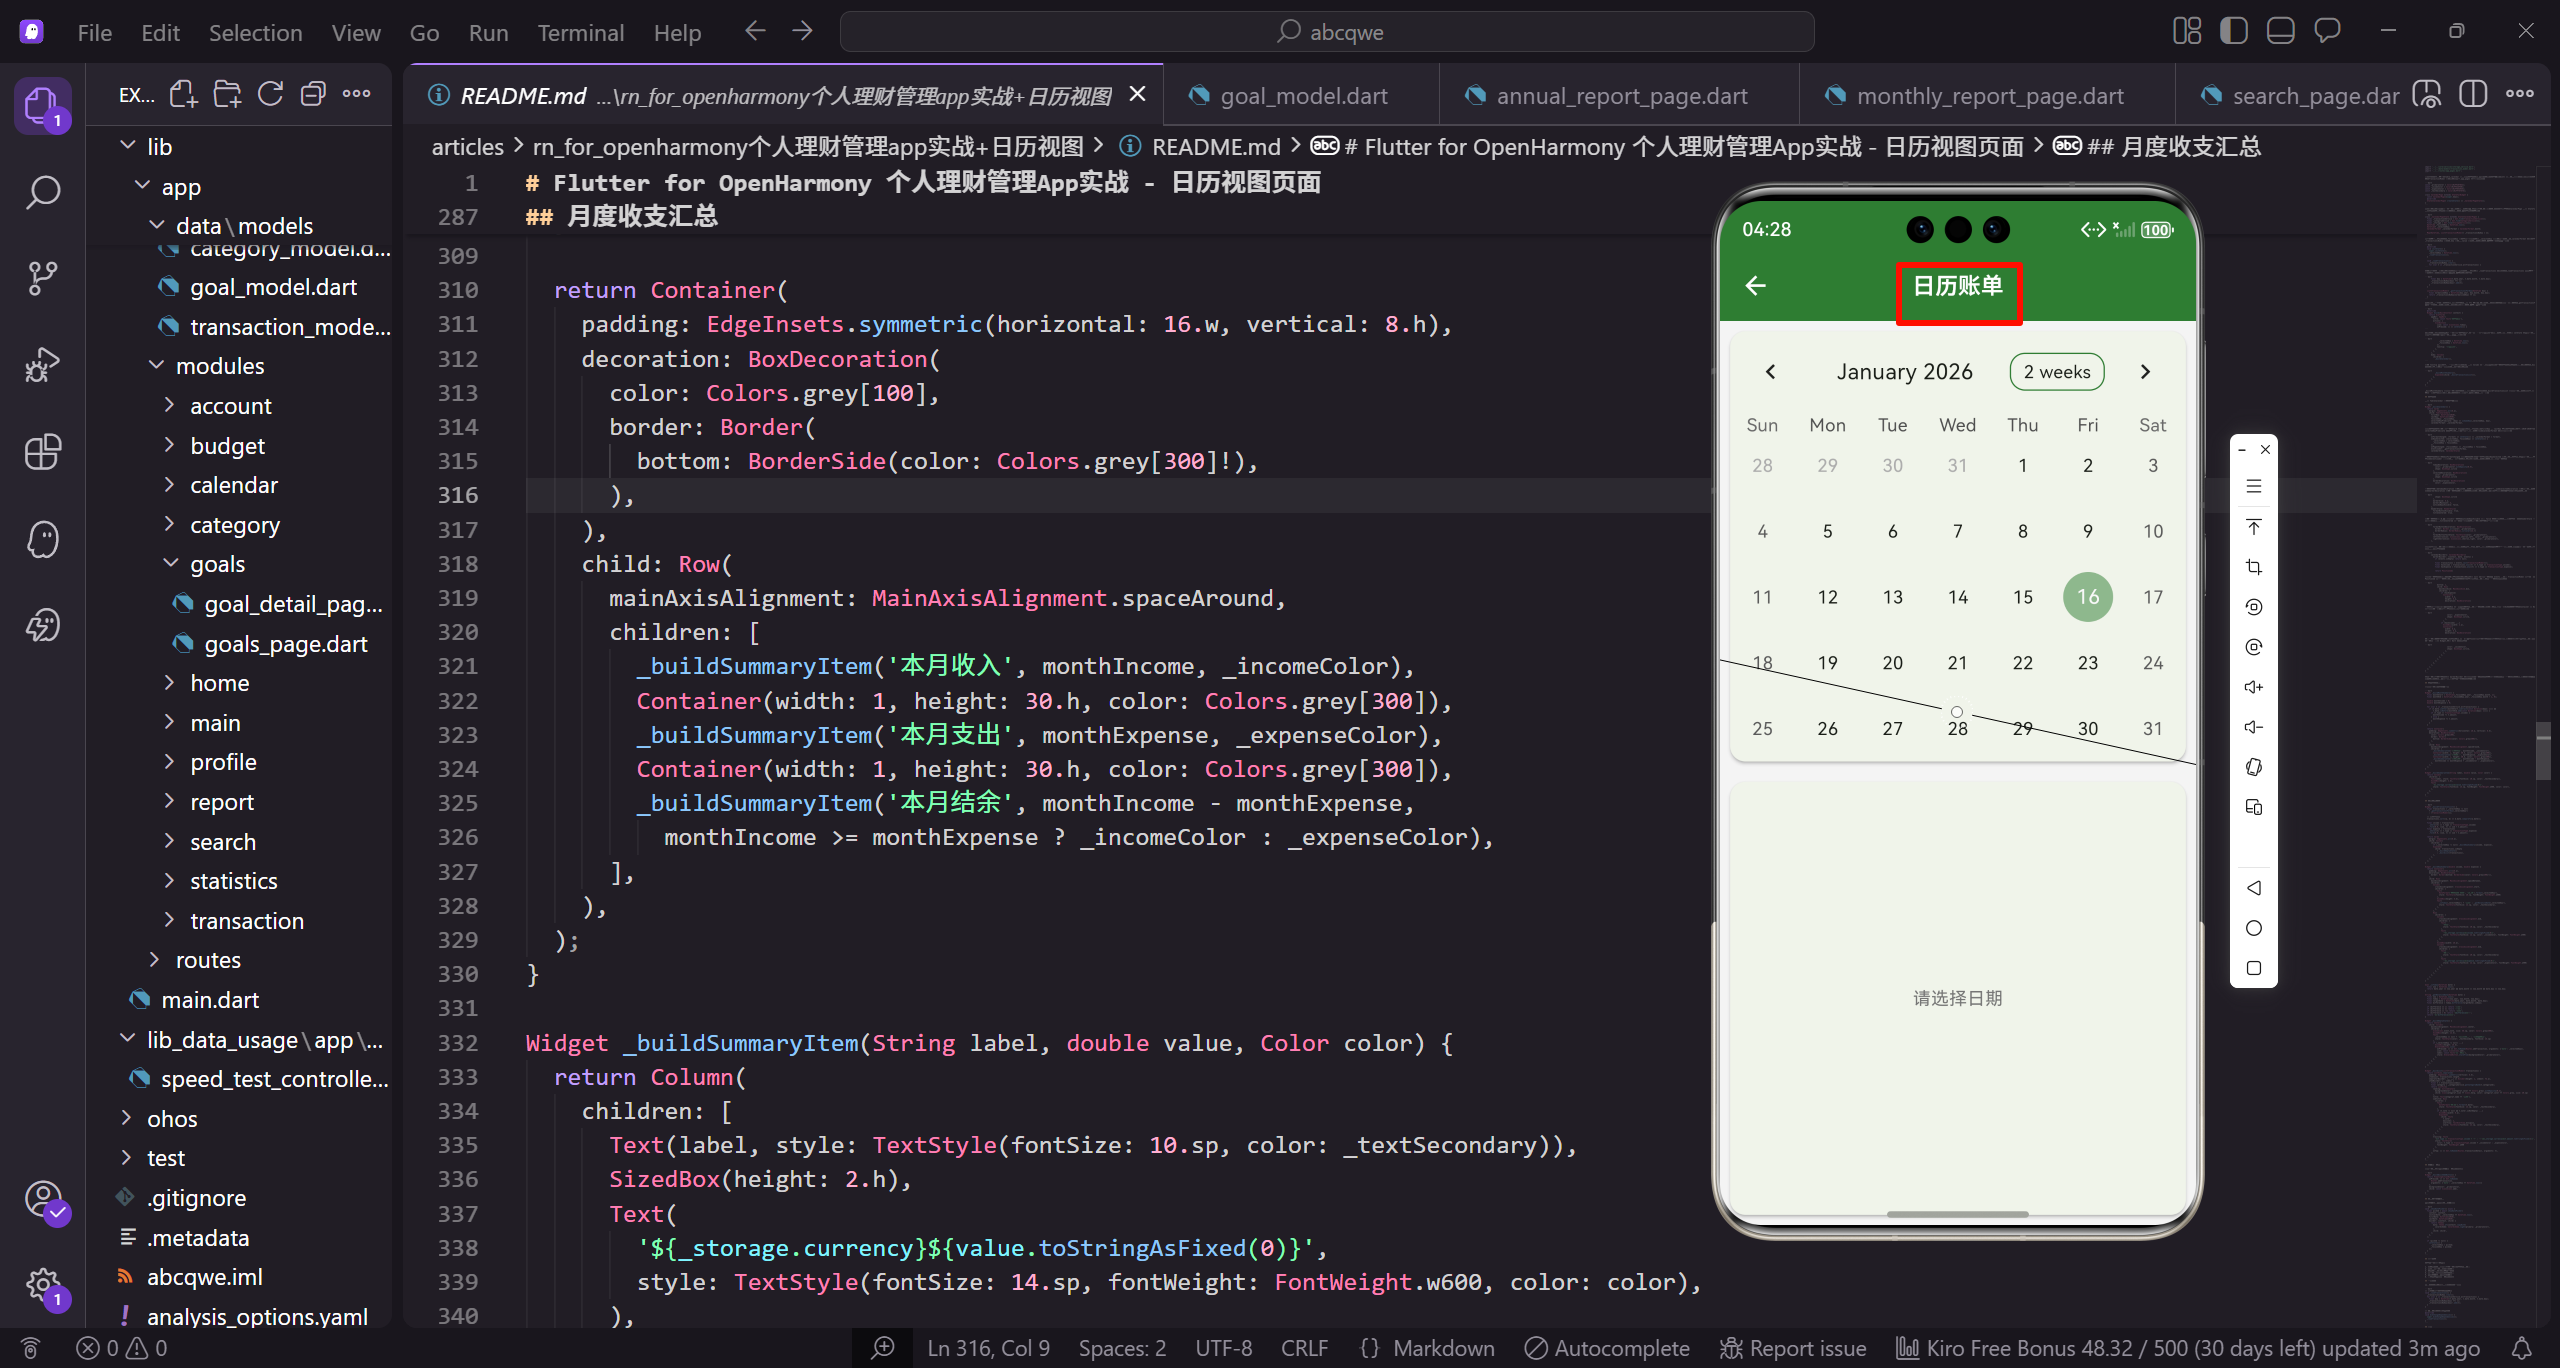
Task: Open the Manage settings gear
Action: coord(42,1284)
